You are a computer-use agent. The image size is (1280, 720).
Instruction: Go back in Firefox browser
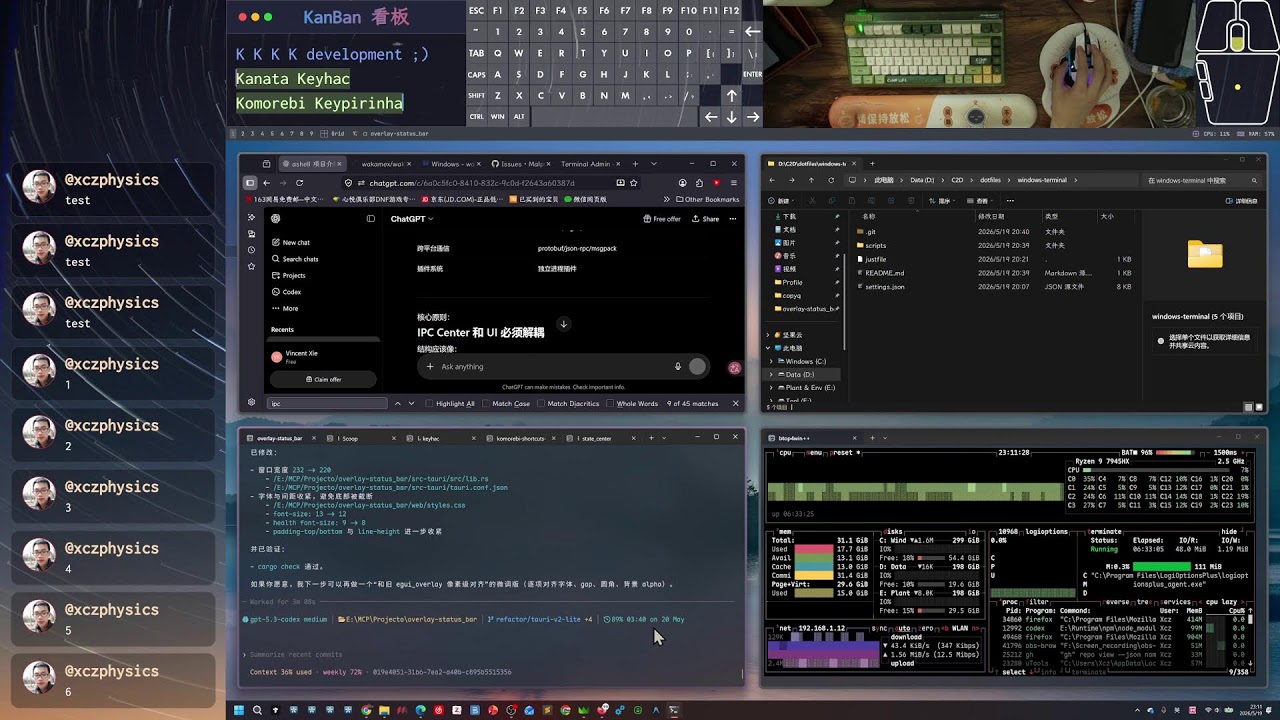(267, 183)
